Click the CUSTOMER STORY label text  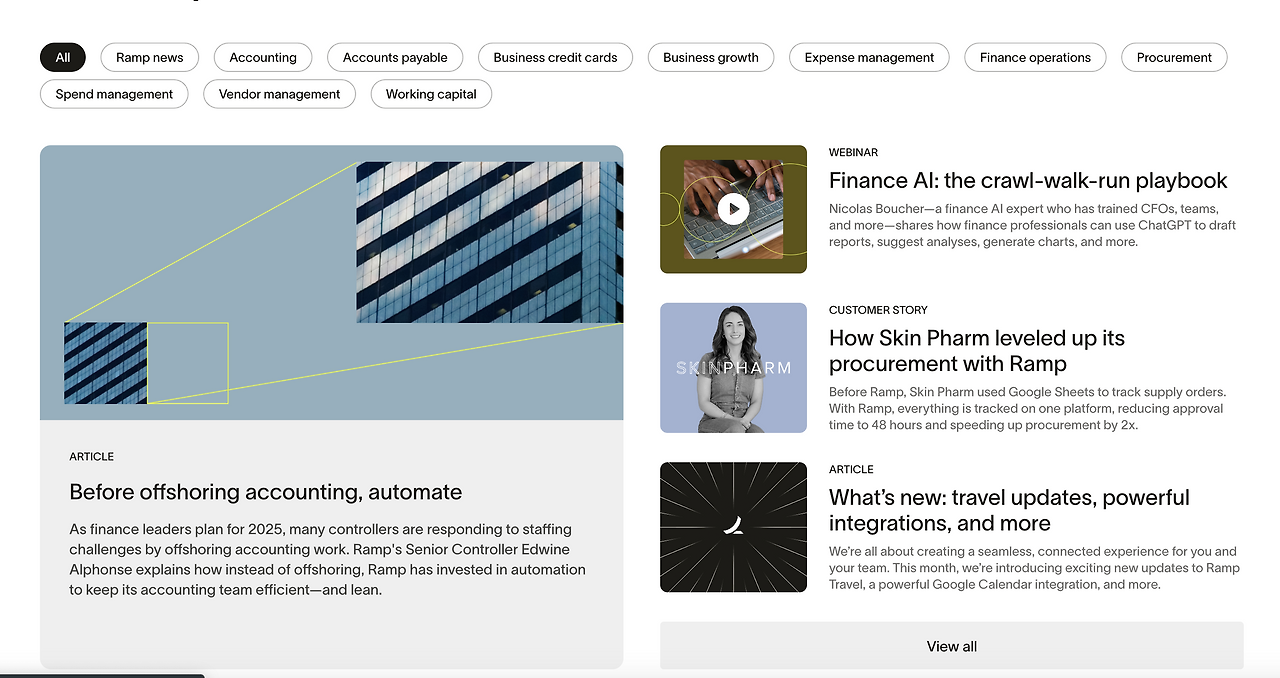[x=878, y=310]
